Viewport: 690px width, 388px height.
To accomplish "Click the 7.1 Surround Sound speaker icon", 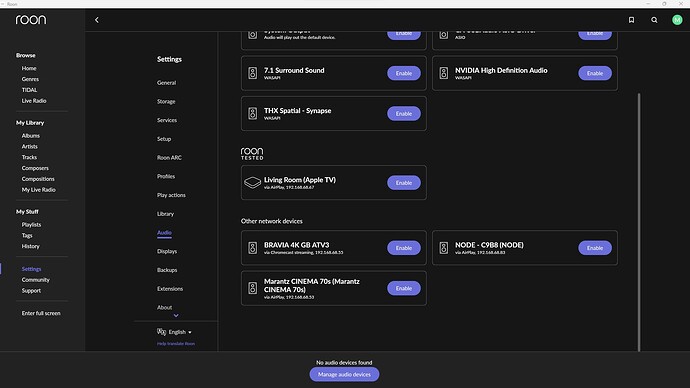I will coord(253,73).
